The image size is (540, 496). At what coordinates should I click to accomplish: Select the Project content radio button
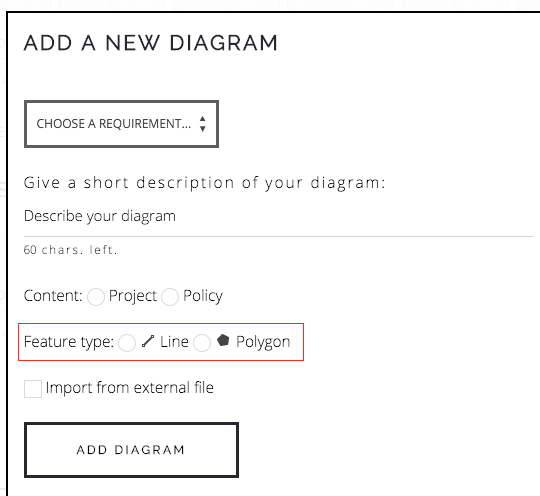pos(96,297)
